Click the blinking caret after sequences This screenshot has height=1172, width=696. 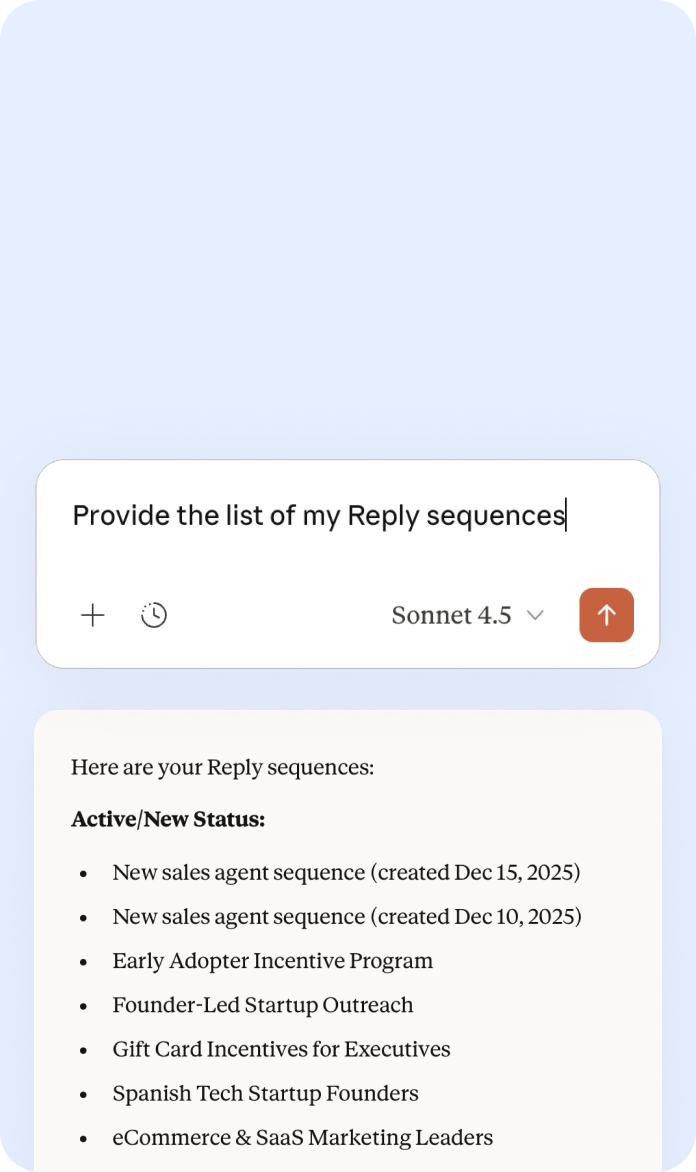pos(566,516)
